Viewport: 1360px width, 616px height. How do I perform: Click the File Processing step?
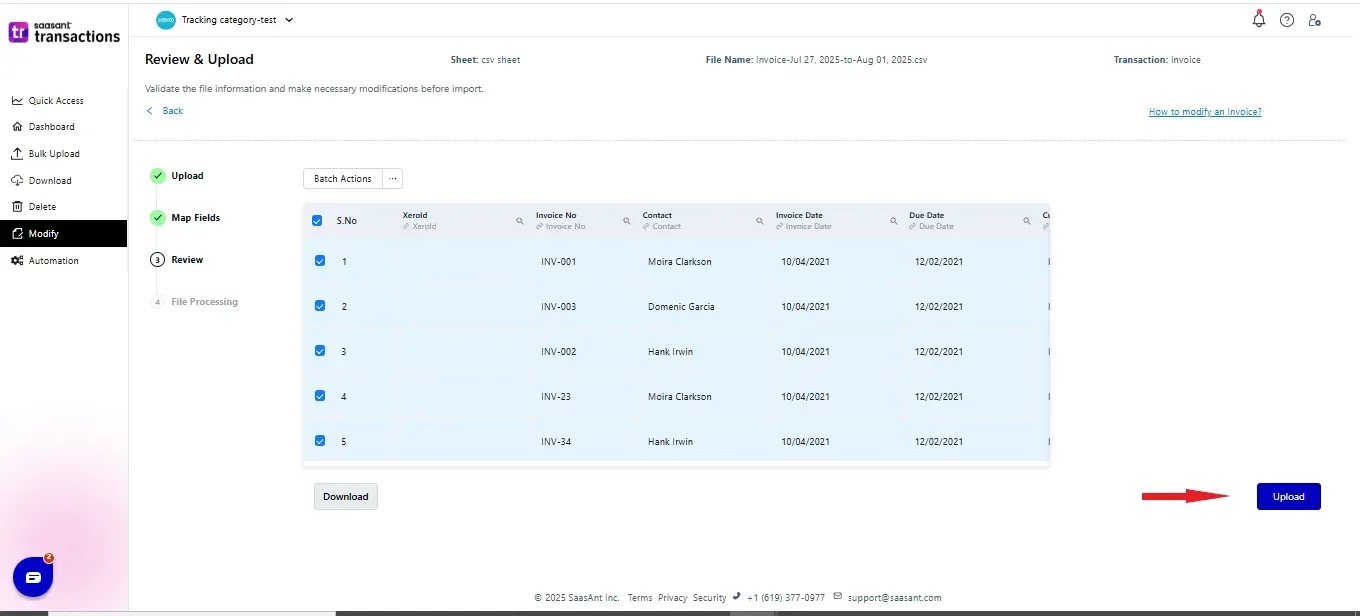[204, 302]
